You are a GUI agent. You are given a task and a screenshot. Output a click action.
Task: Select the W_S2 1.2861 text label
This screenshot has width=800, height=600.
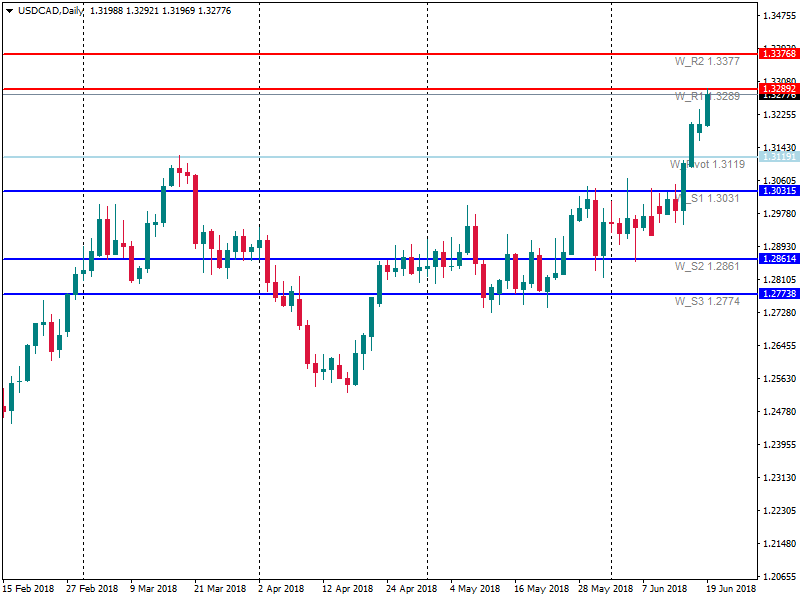(706, 267)
